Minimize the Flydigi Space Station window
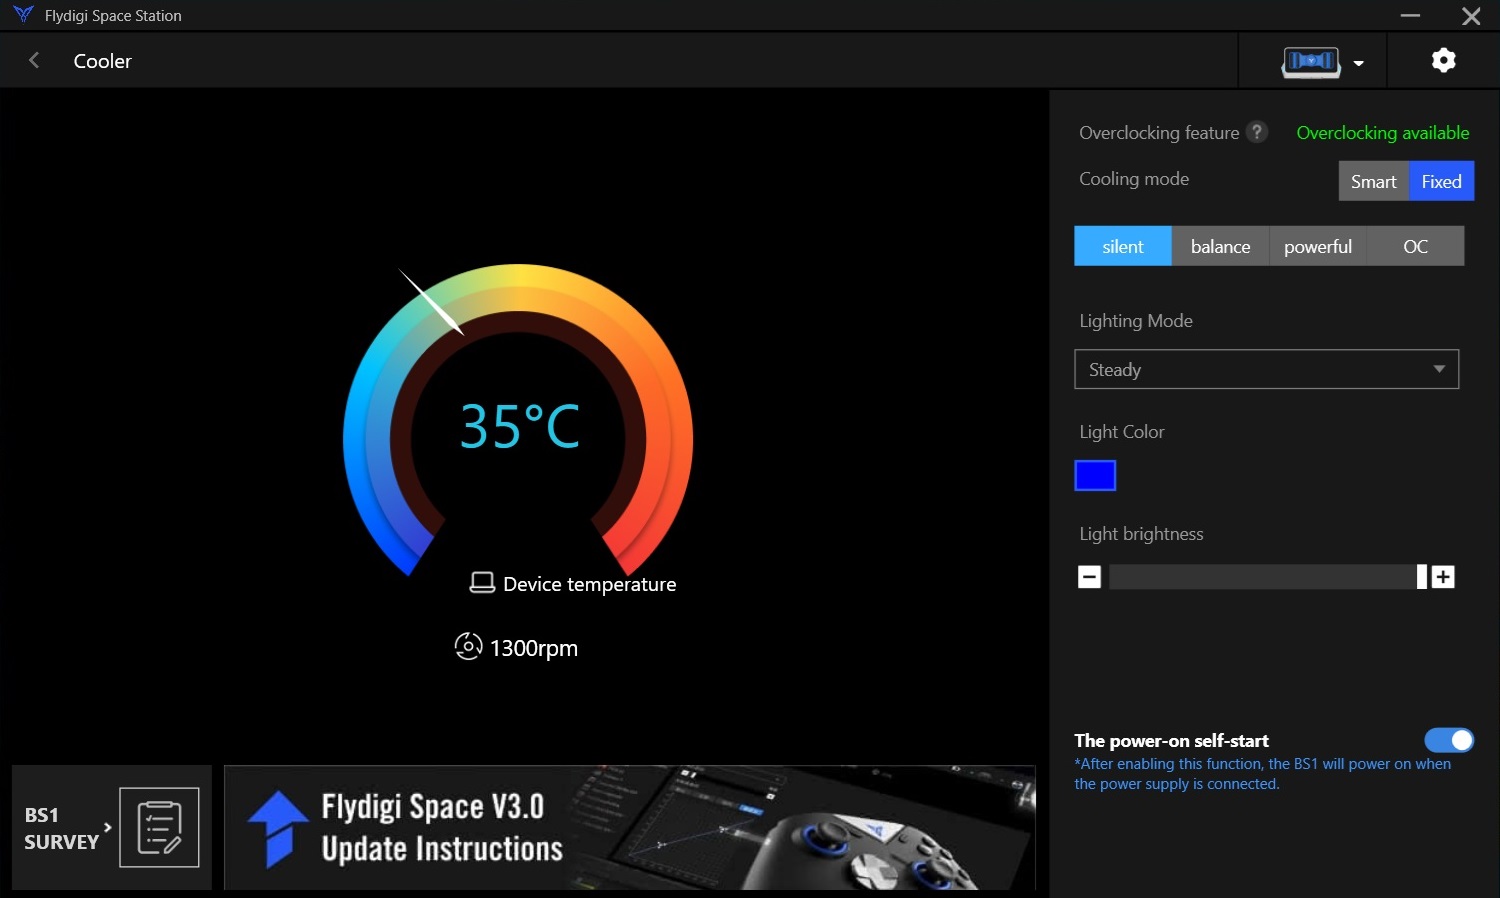This screenshot has width=1500, height=898. (x=1410, y=16)
